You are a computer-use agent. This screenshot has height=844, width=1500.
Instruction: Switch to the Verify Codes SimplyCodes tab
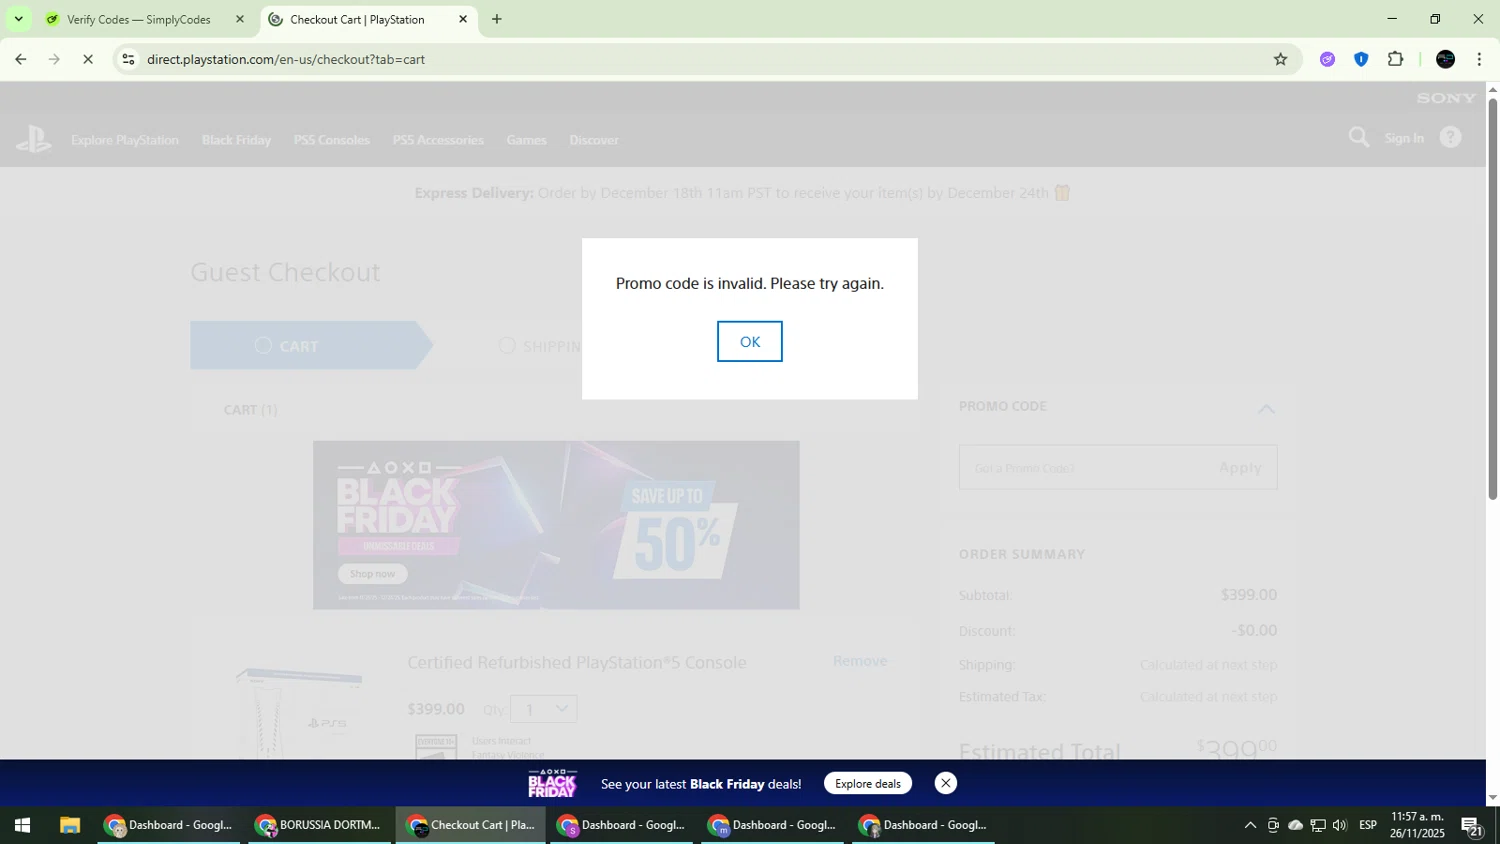[138, 19]
